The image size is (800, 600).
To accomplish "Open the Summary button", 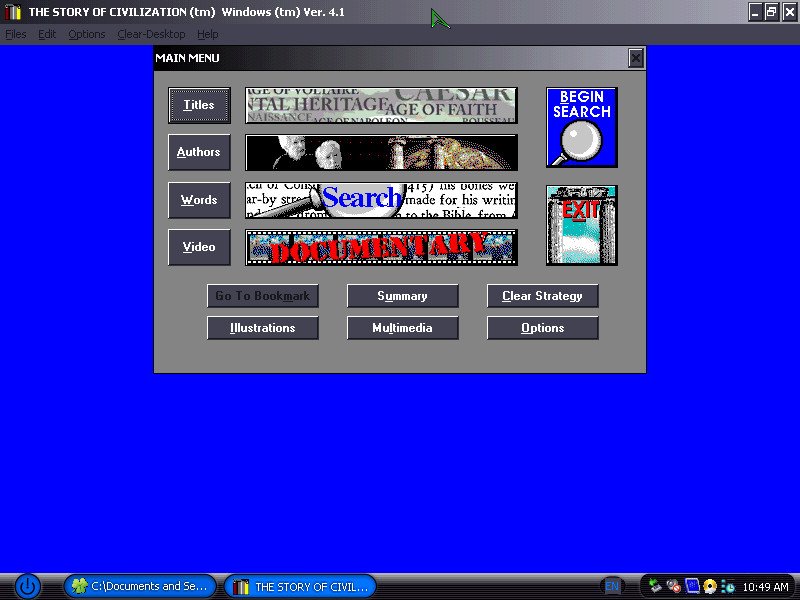I will point(403,296).
